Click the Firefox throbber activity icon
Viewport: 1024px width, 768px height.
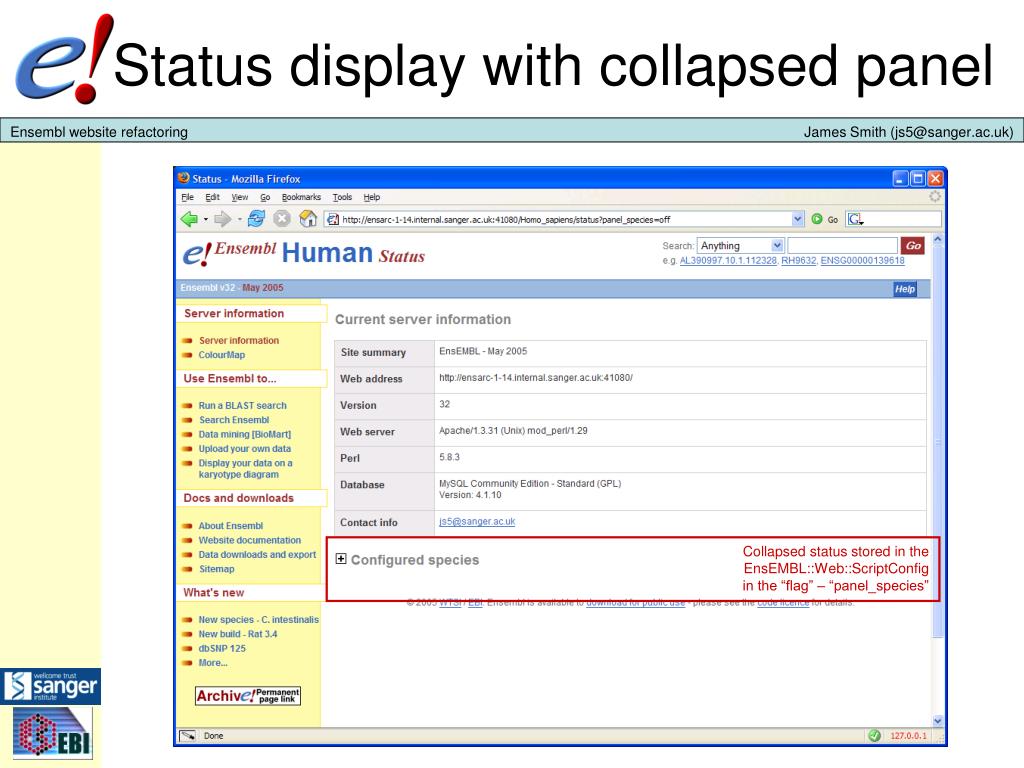(x=935, y=197)
